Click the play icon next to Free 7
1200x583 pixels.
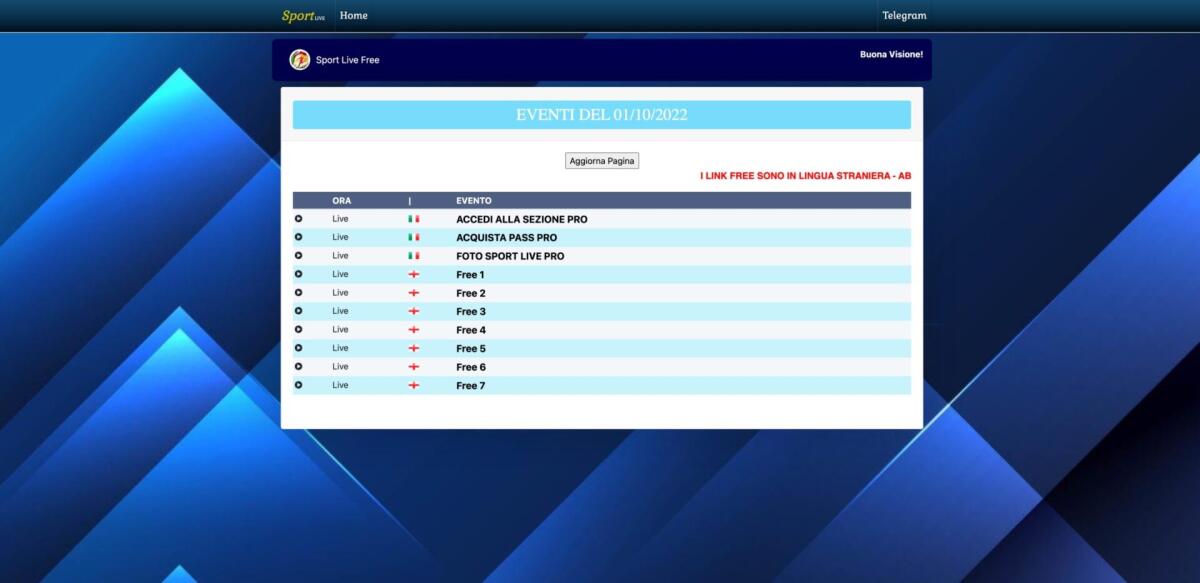[x=297, y=385]
